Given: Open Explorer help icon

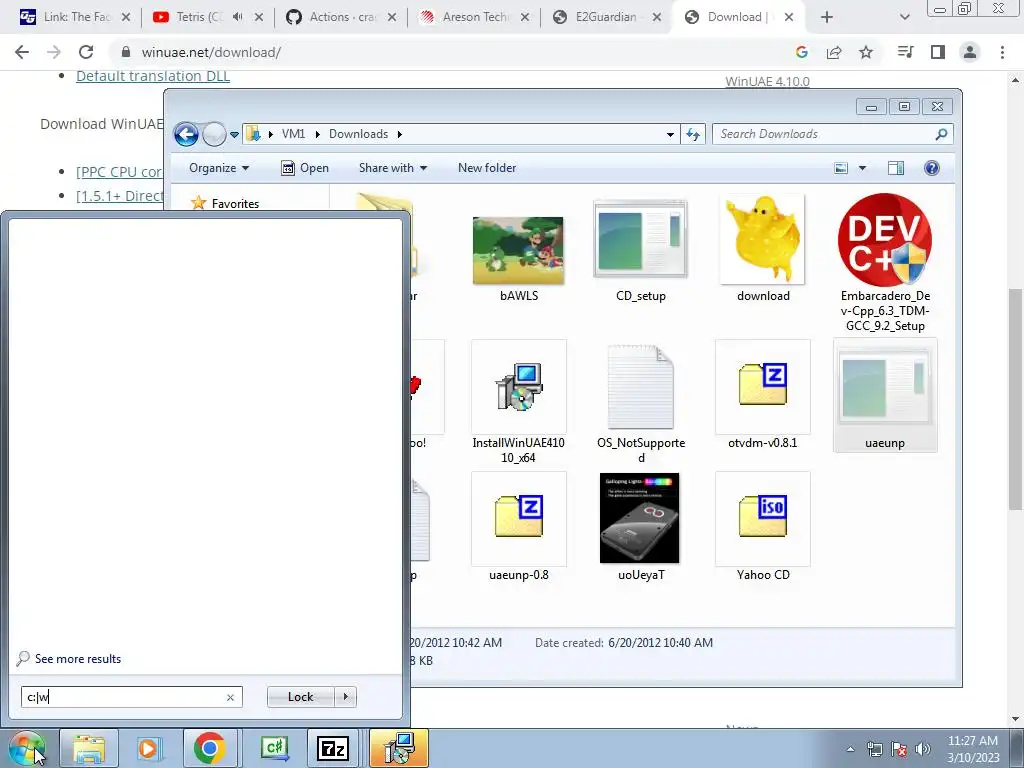Looking at the screenshot, I should point(932,168).
